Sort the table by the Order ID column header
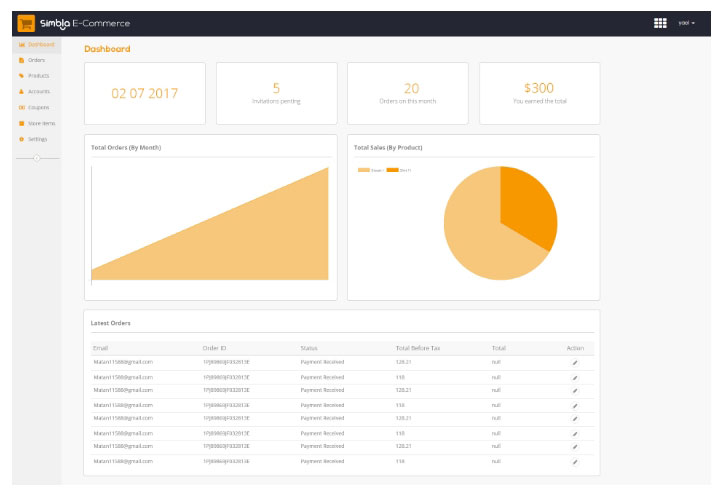The height and width of the screenshot is (497, 723). click(x=214, y=348)
